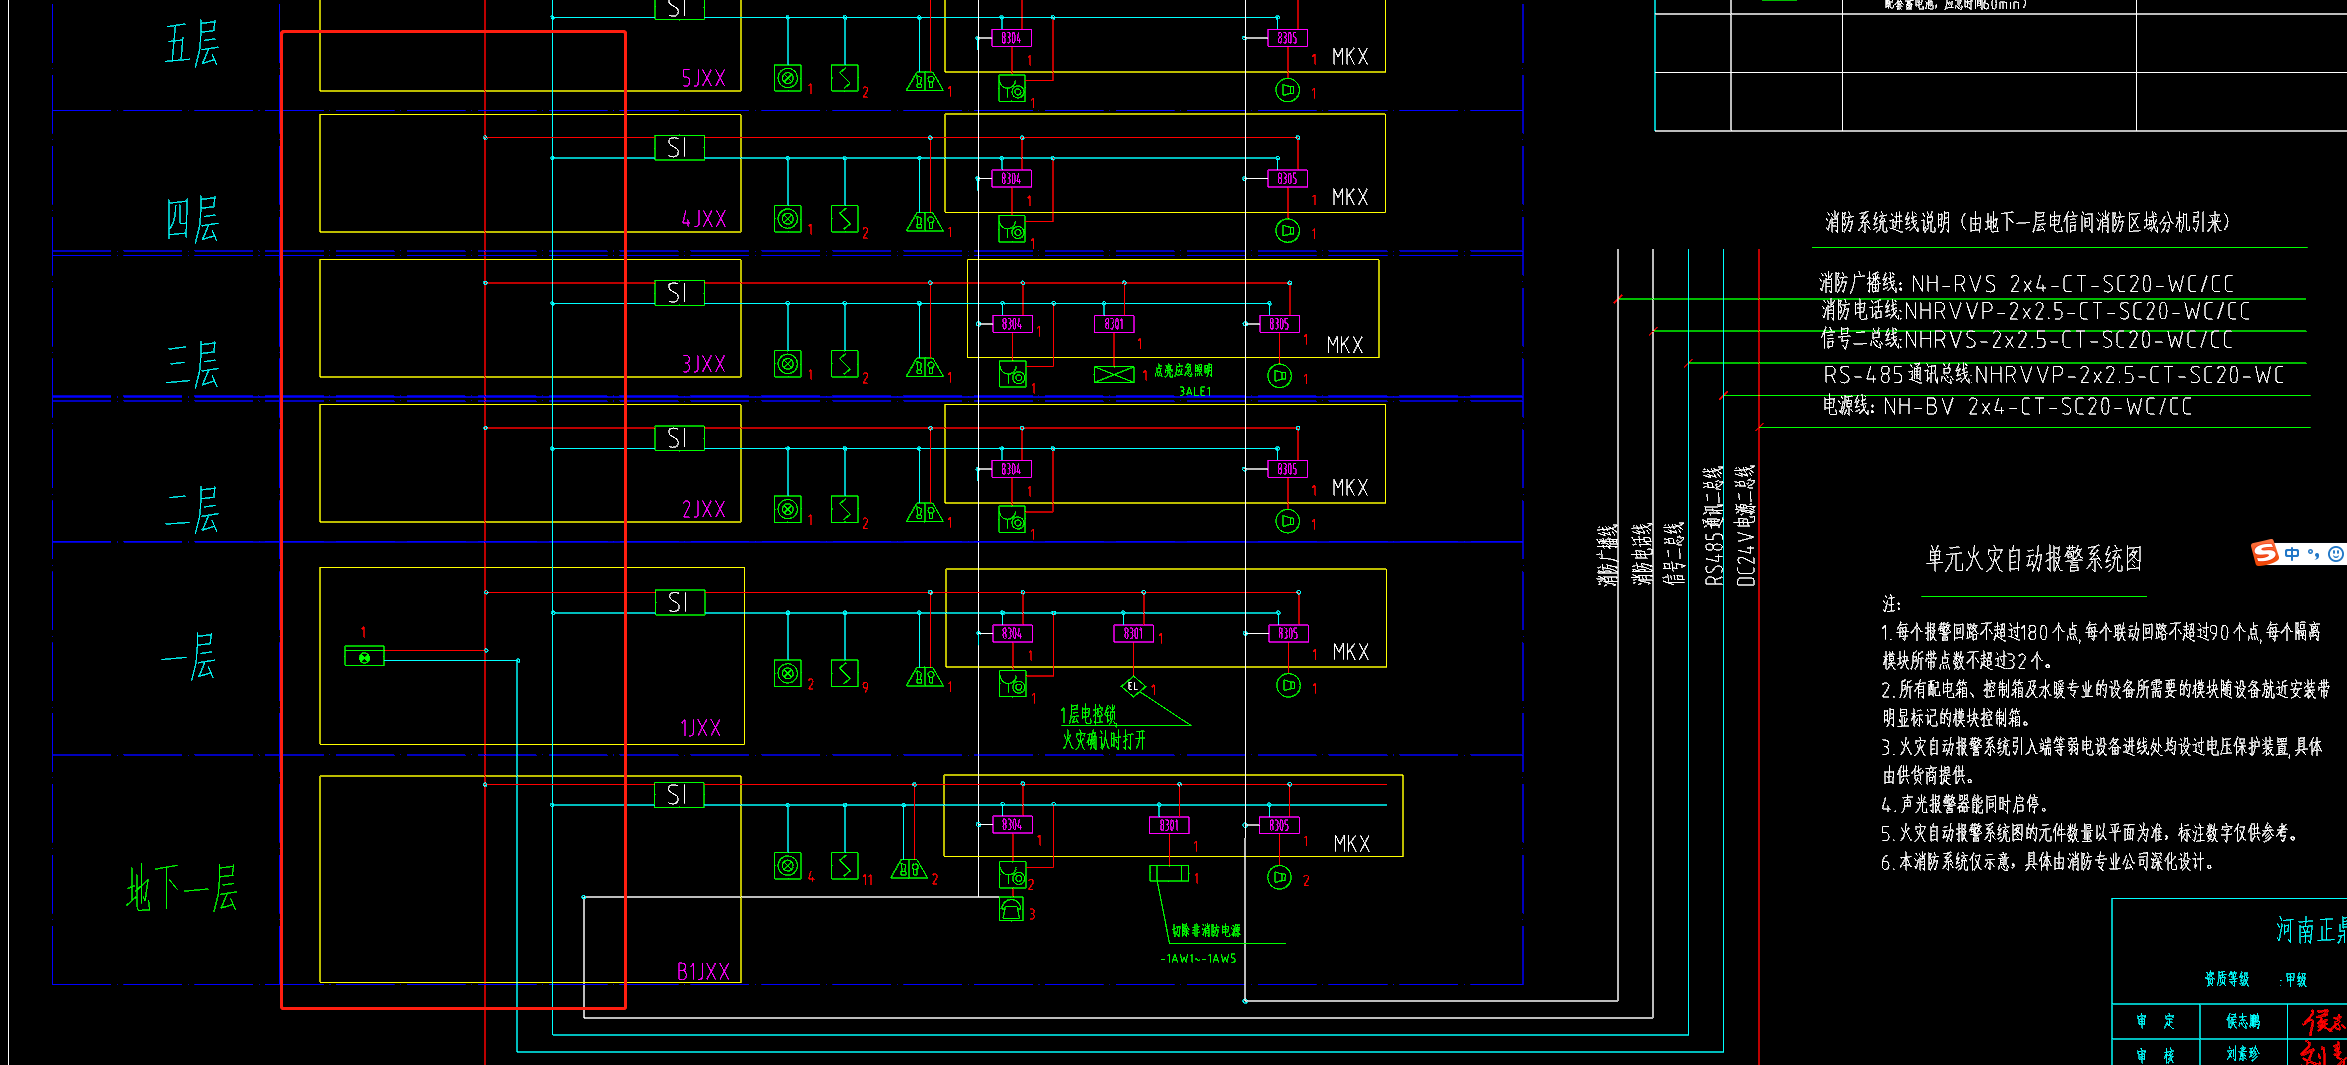Click the 资质等级 title block cell
The image size is (2347, 1065).
click(2226, 979)
